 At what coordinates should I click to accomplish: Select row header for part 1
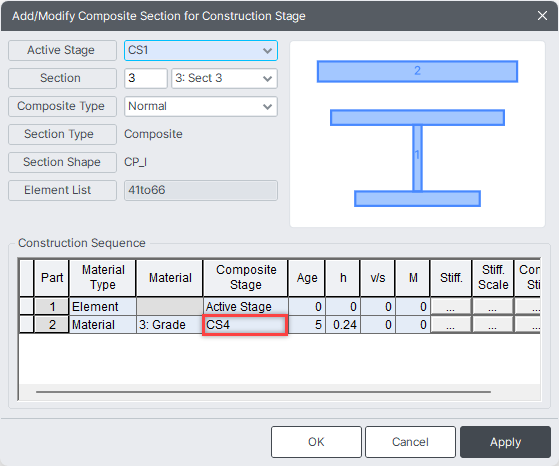[26, 307]
